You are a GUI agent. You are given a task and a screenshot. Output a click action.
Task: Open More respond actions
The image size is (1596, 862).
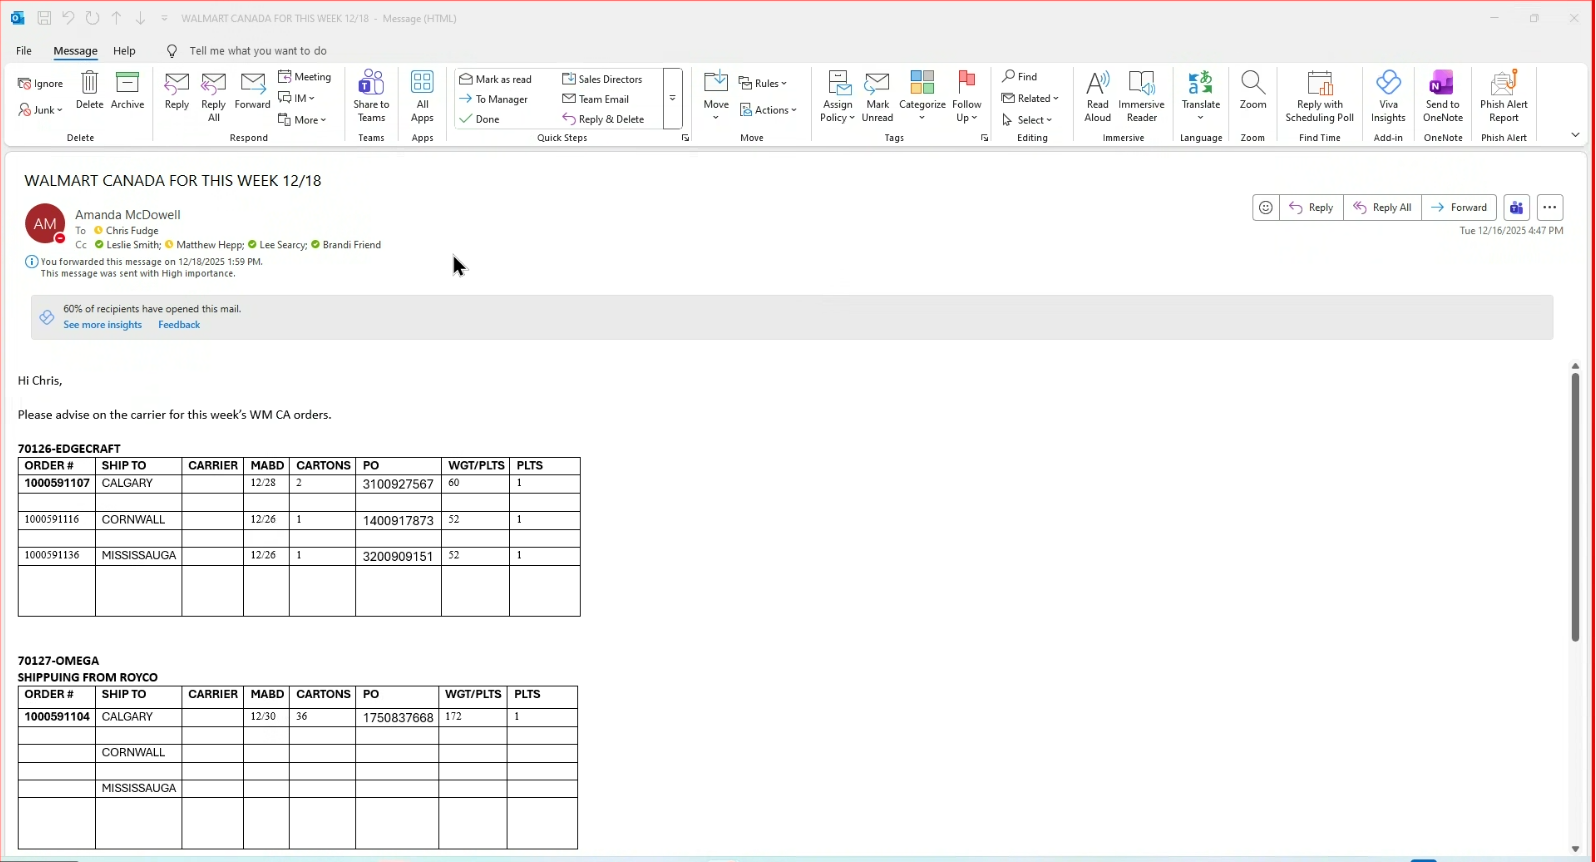click(x=303, y=120)
